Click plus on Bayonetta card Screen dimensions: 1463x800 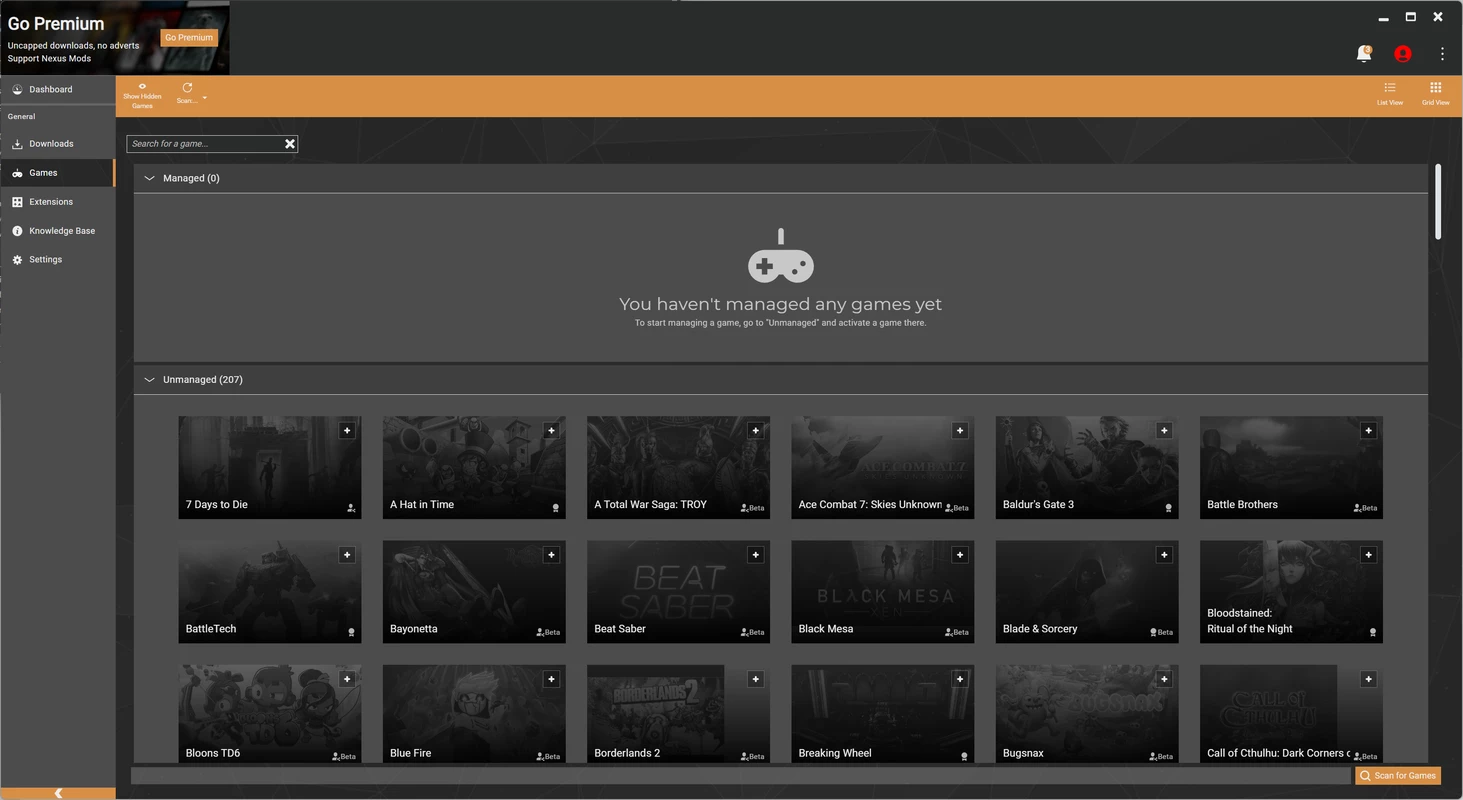pos(551,555)
